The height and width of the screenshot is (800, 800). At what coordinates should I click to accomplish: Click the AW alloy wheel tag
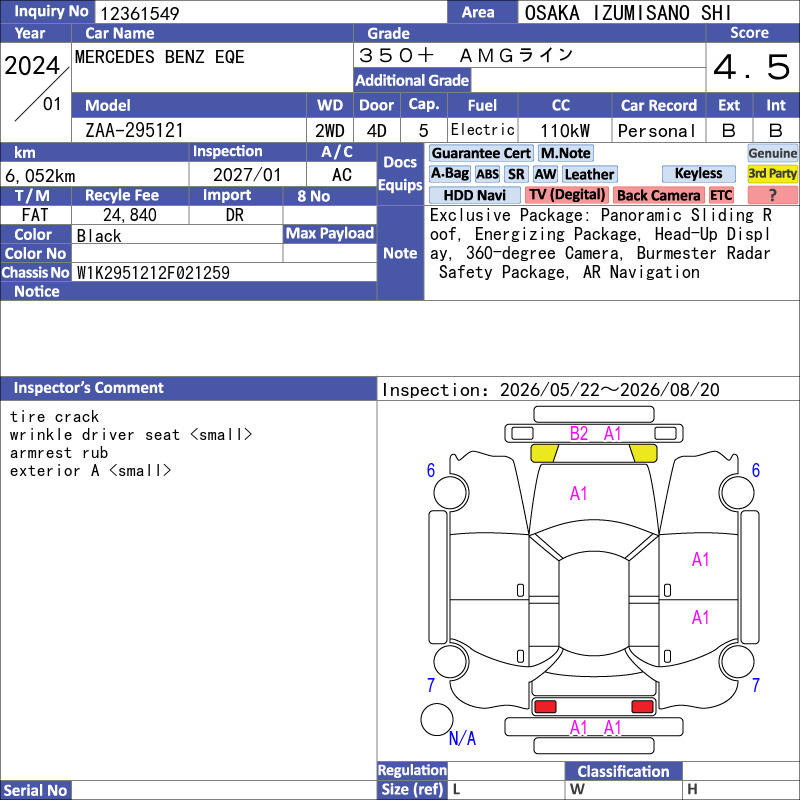(x=545, y=174)
